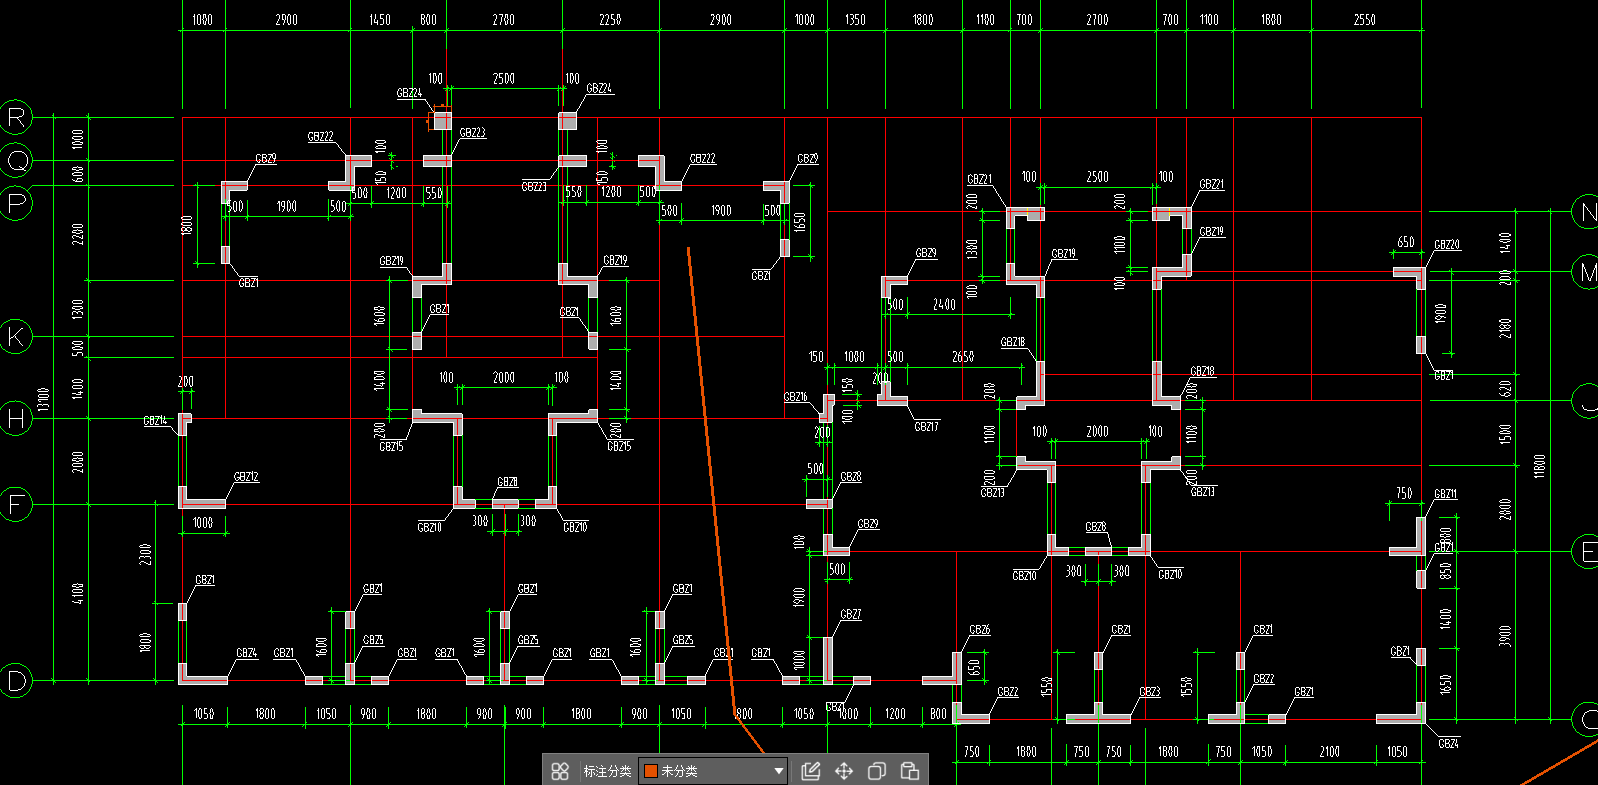Image resolution: width=1598 pixels, height=785 pixels.
Task: Select axis bubble N on right side
Action: [1586, 211]
